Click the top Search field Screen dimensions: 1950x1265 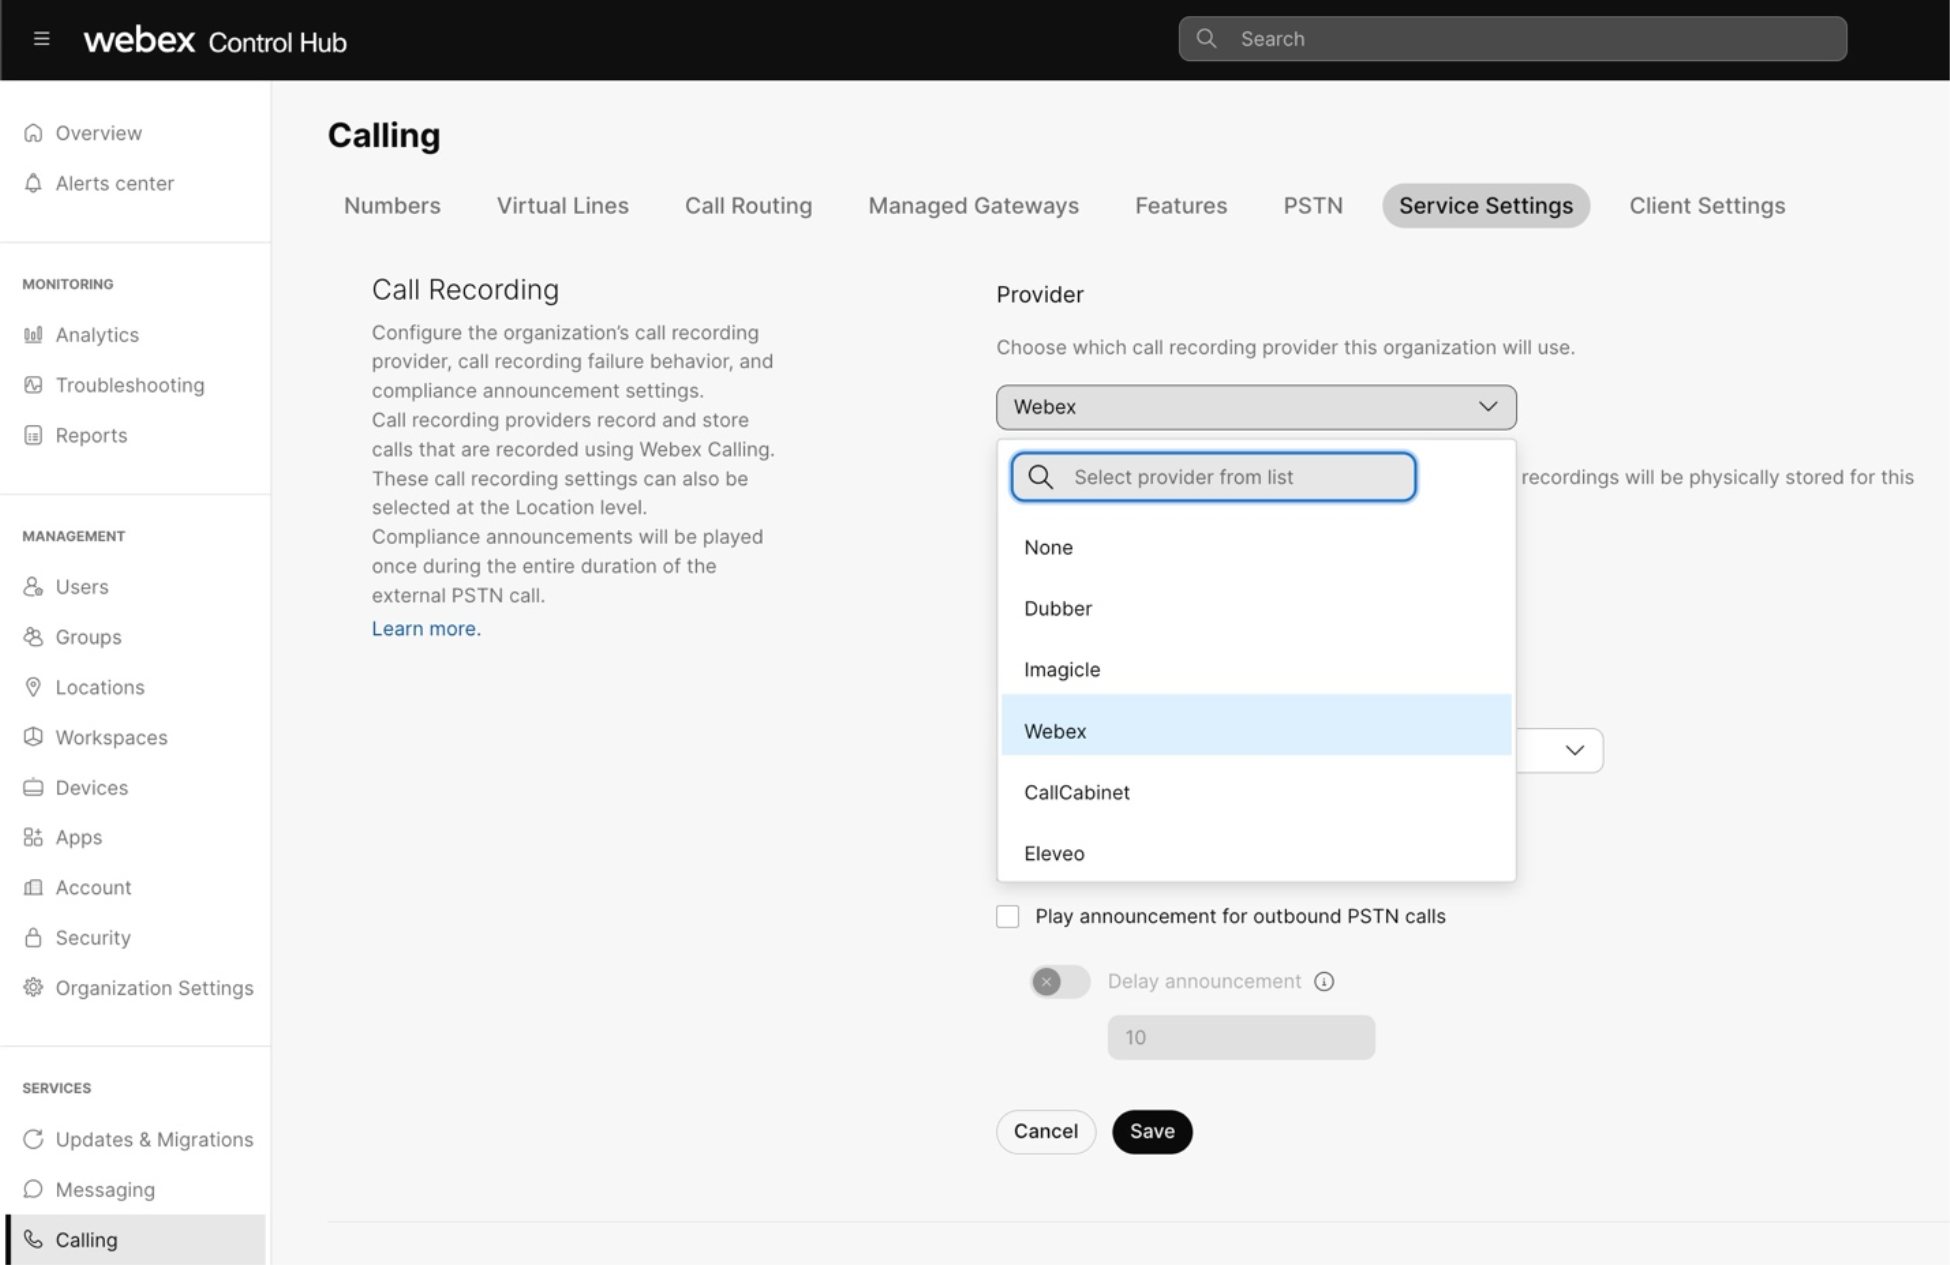pos(1512,38)
